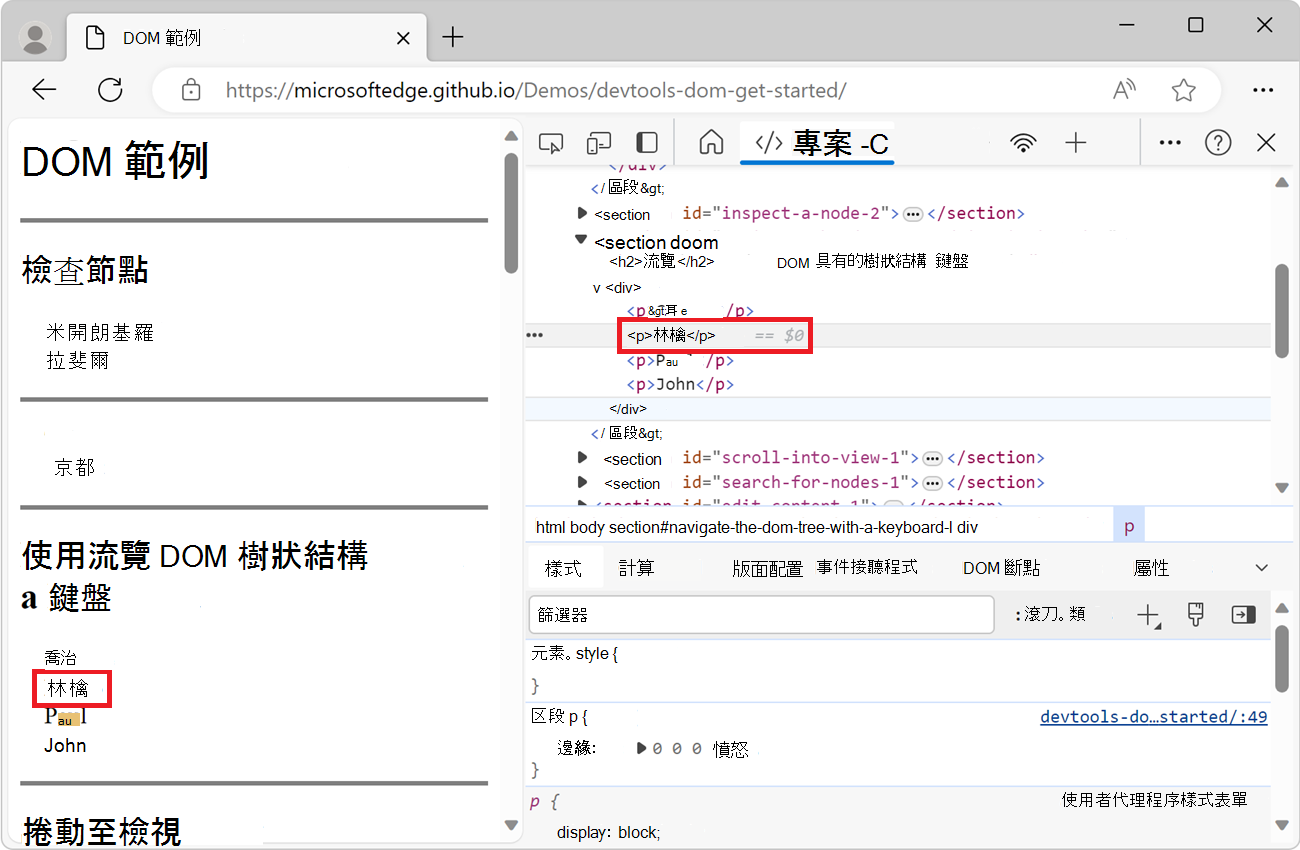Viewport: 1300px width, 850px height.
Task: Select the <p>John</p> DOM node
Action: [x=681, y=384]
